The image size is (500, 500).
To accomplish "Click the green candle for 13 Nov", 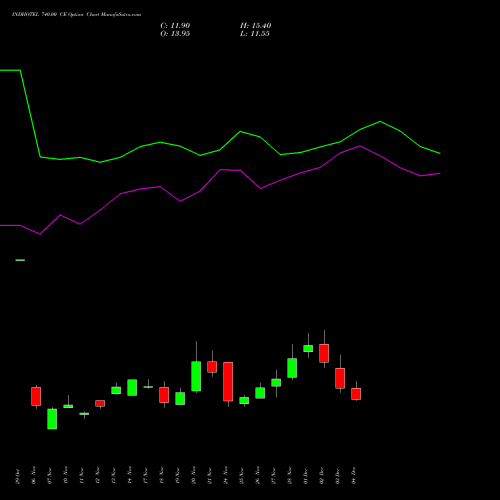I will pos(116,390).
